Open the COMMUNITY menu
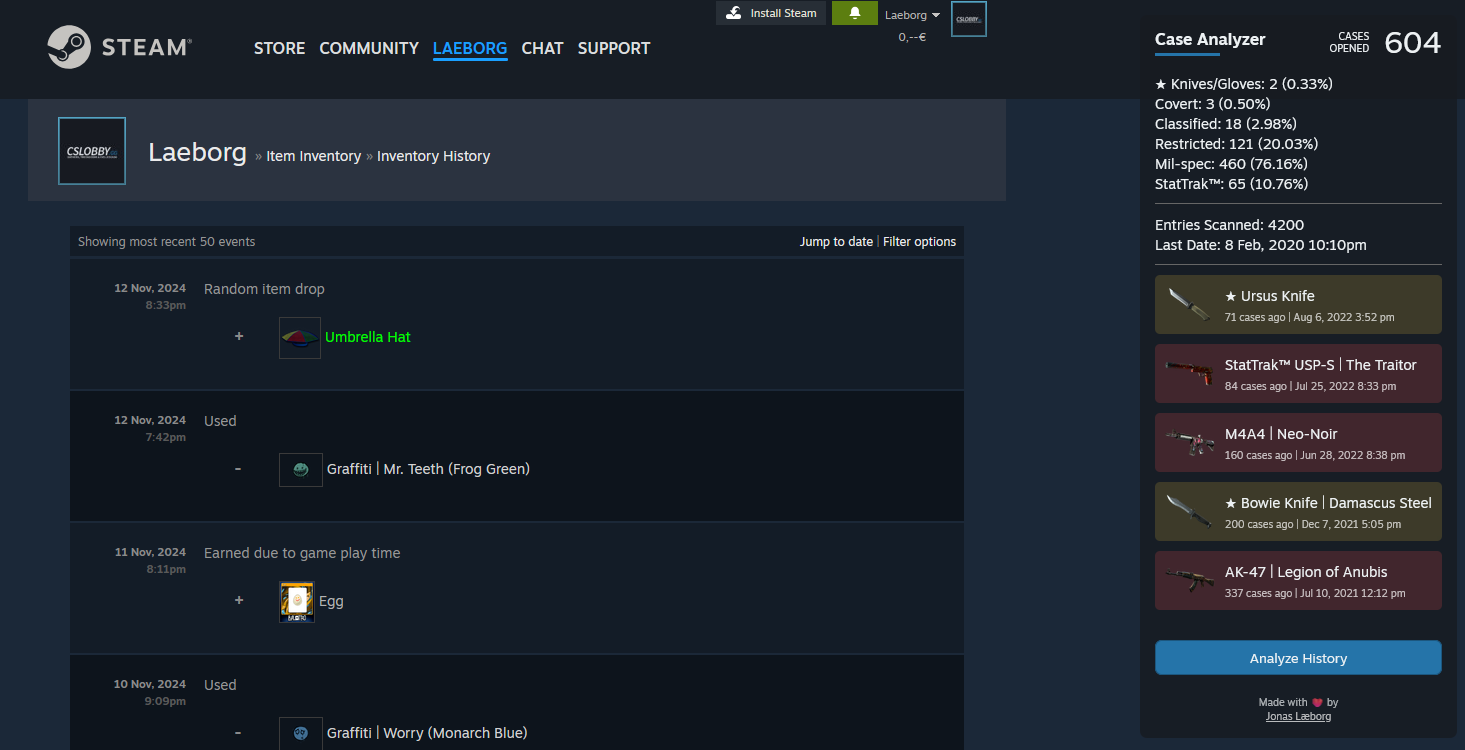Viewport: 1465px width, 750px height. point(369,48)
